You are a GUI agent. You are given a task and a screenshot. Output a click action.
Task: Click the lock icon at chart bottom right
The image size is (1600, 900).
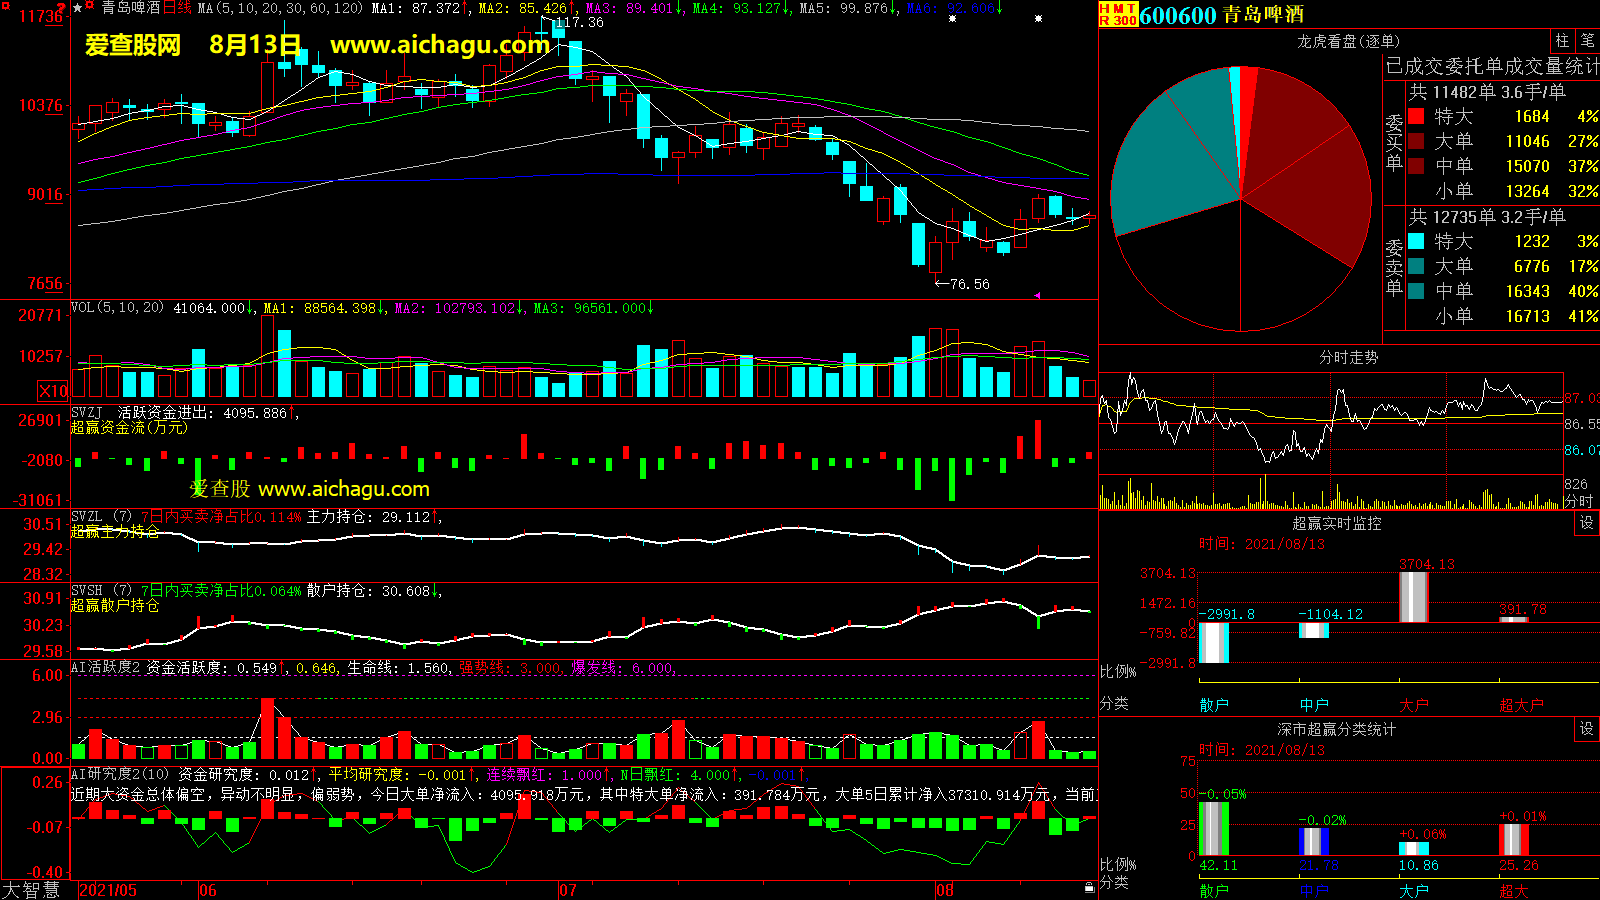click(x=1089, y=887)
